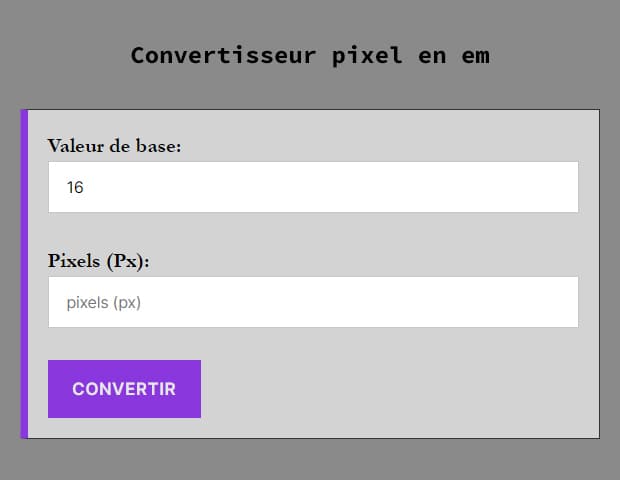
Task: Click the purple accent bar of the form
Action: (24, 273)
